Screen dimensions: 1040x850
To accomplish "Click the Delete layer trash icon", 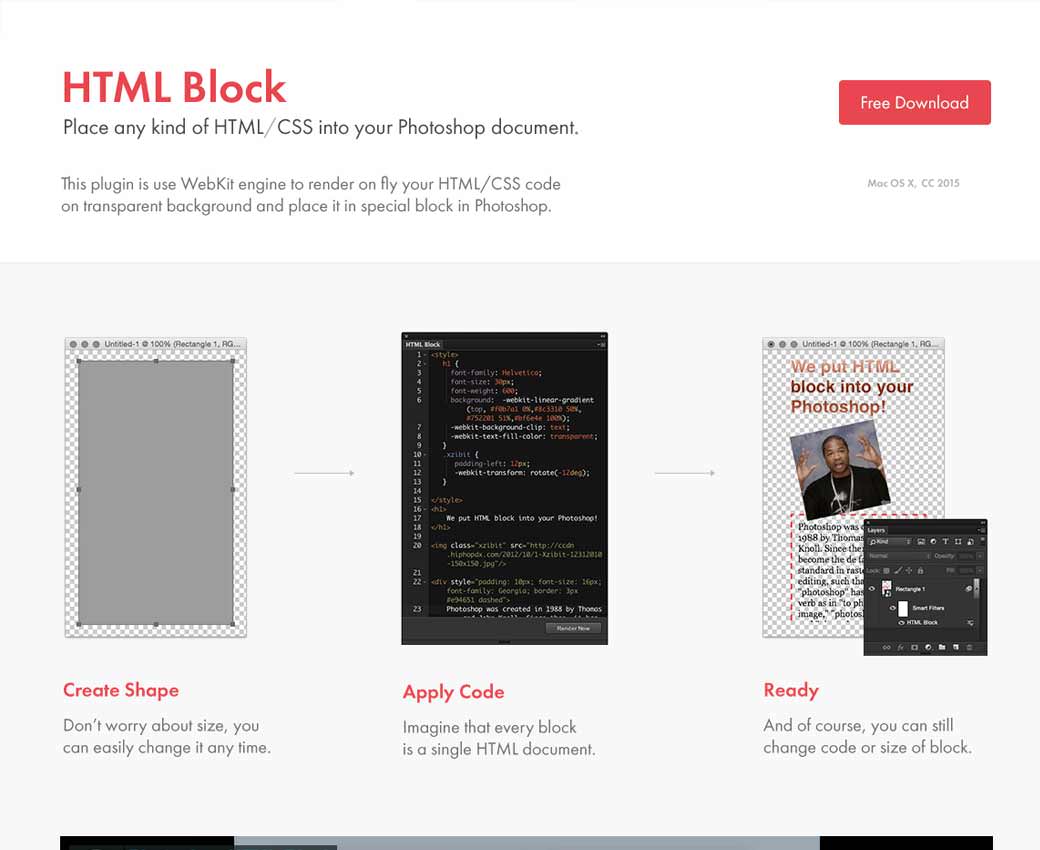I will (x=969, y=647).
